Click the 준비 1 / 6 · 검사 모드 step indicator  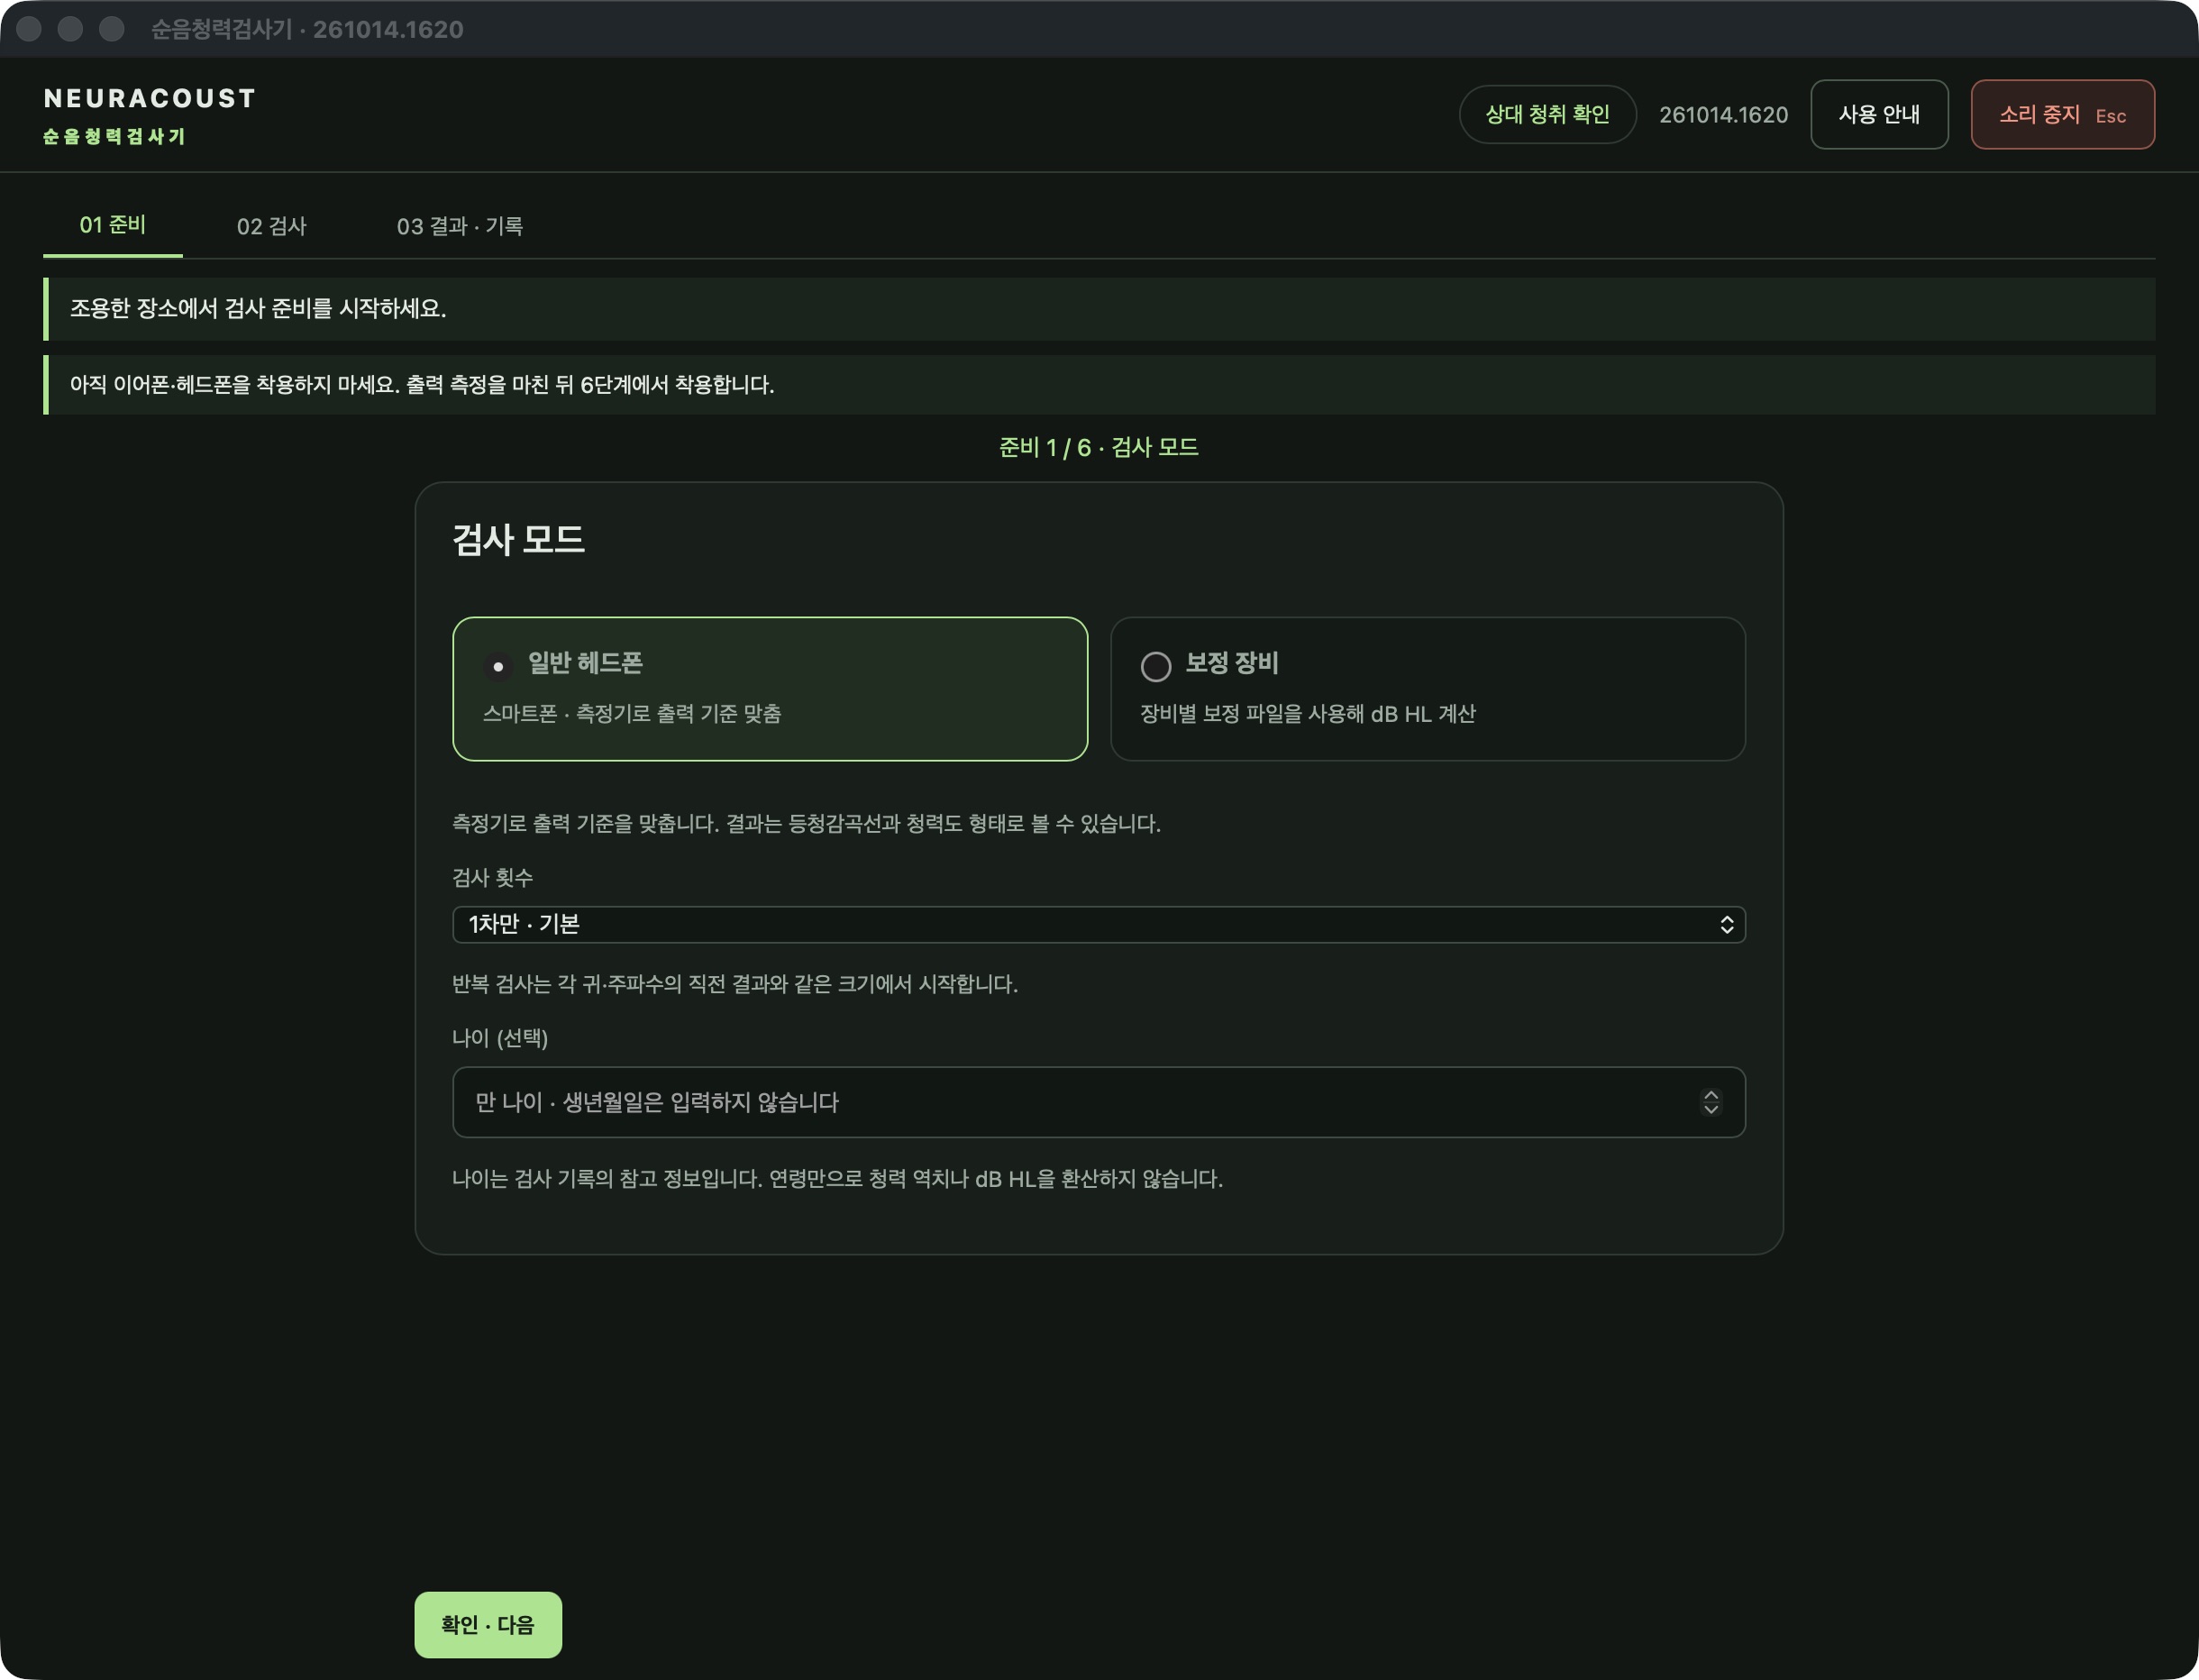[x=1098, y=447]
